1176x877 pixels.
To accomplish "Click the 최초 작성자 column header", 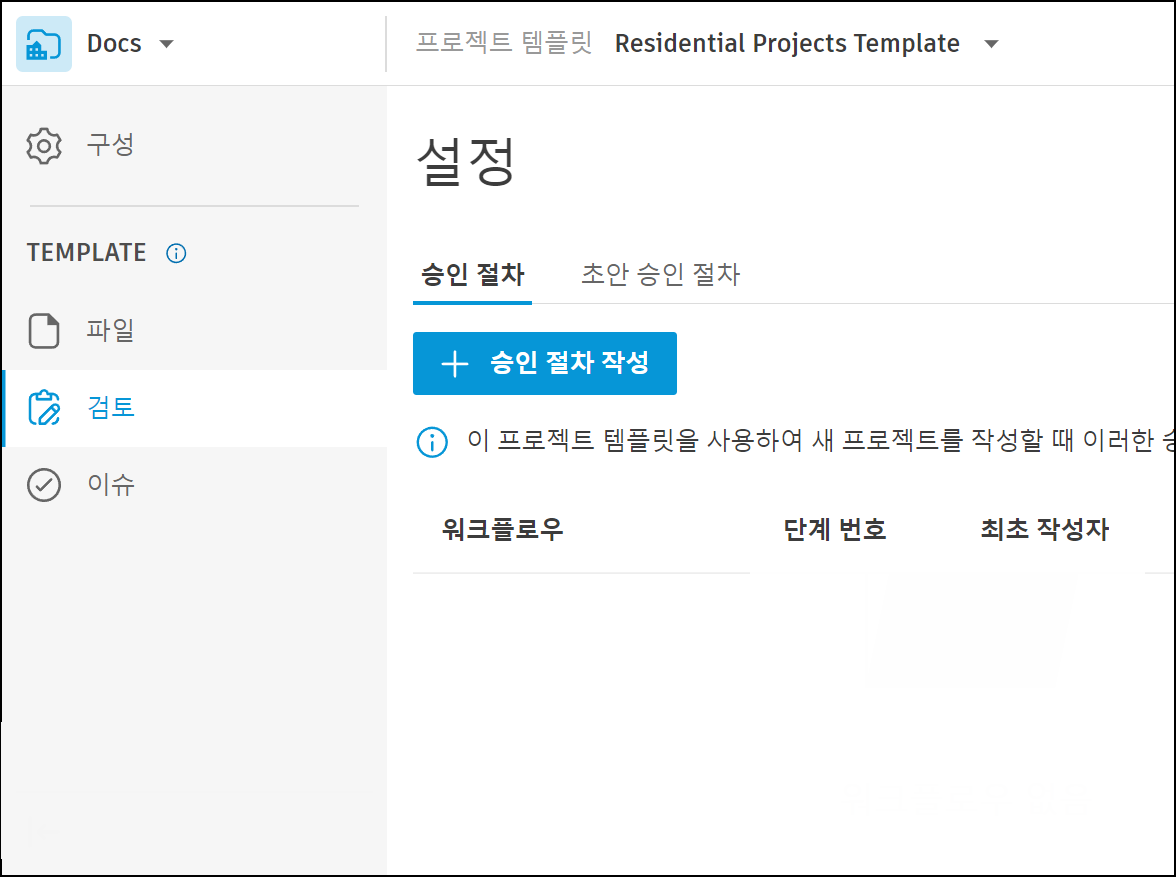I will coord(1044,530).
